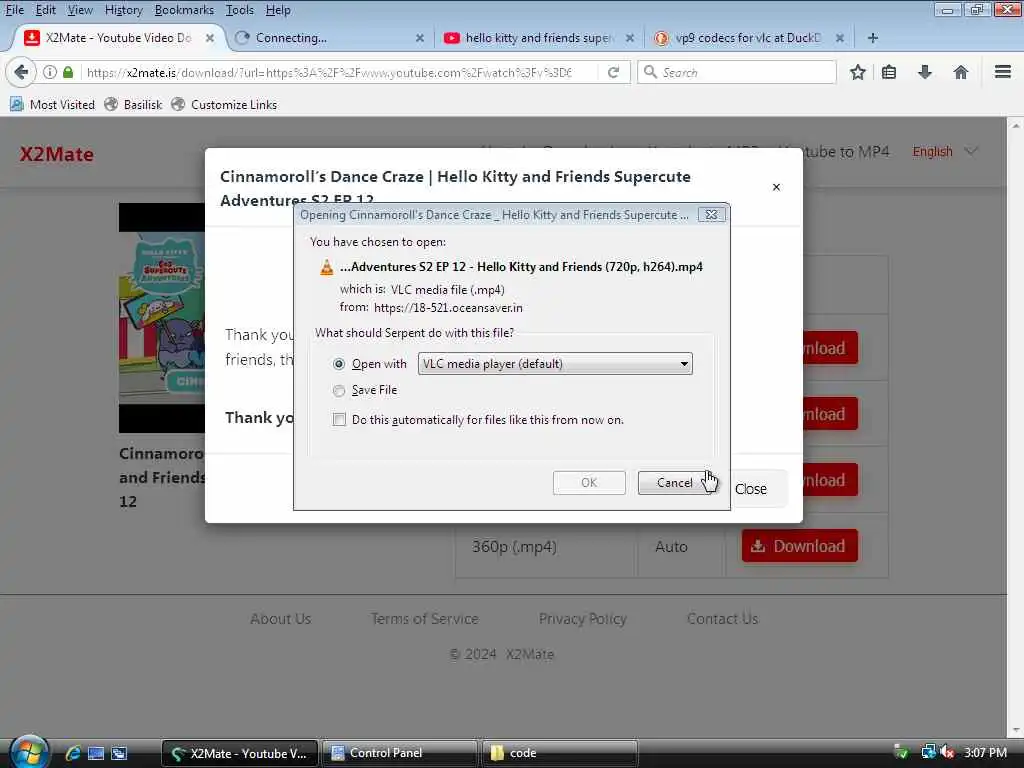Open the code folder taskbar button
The height and width of the screenshot is (768, 1024).
559,753
